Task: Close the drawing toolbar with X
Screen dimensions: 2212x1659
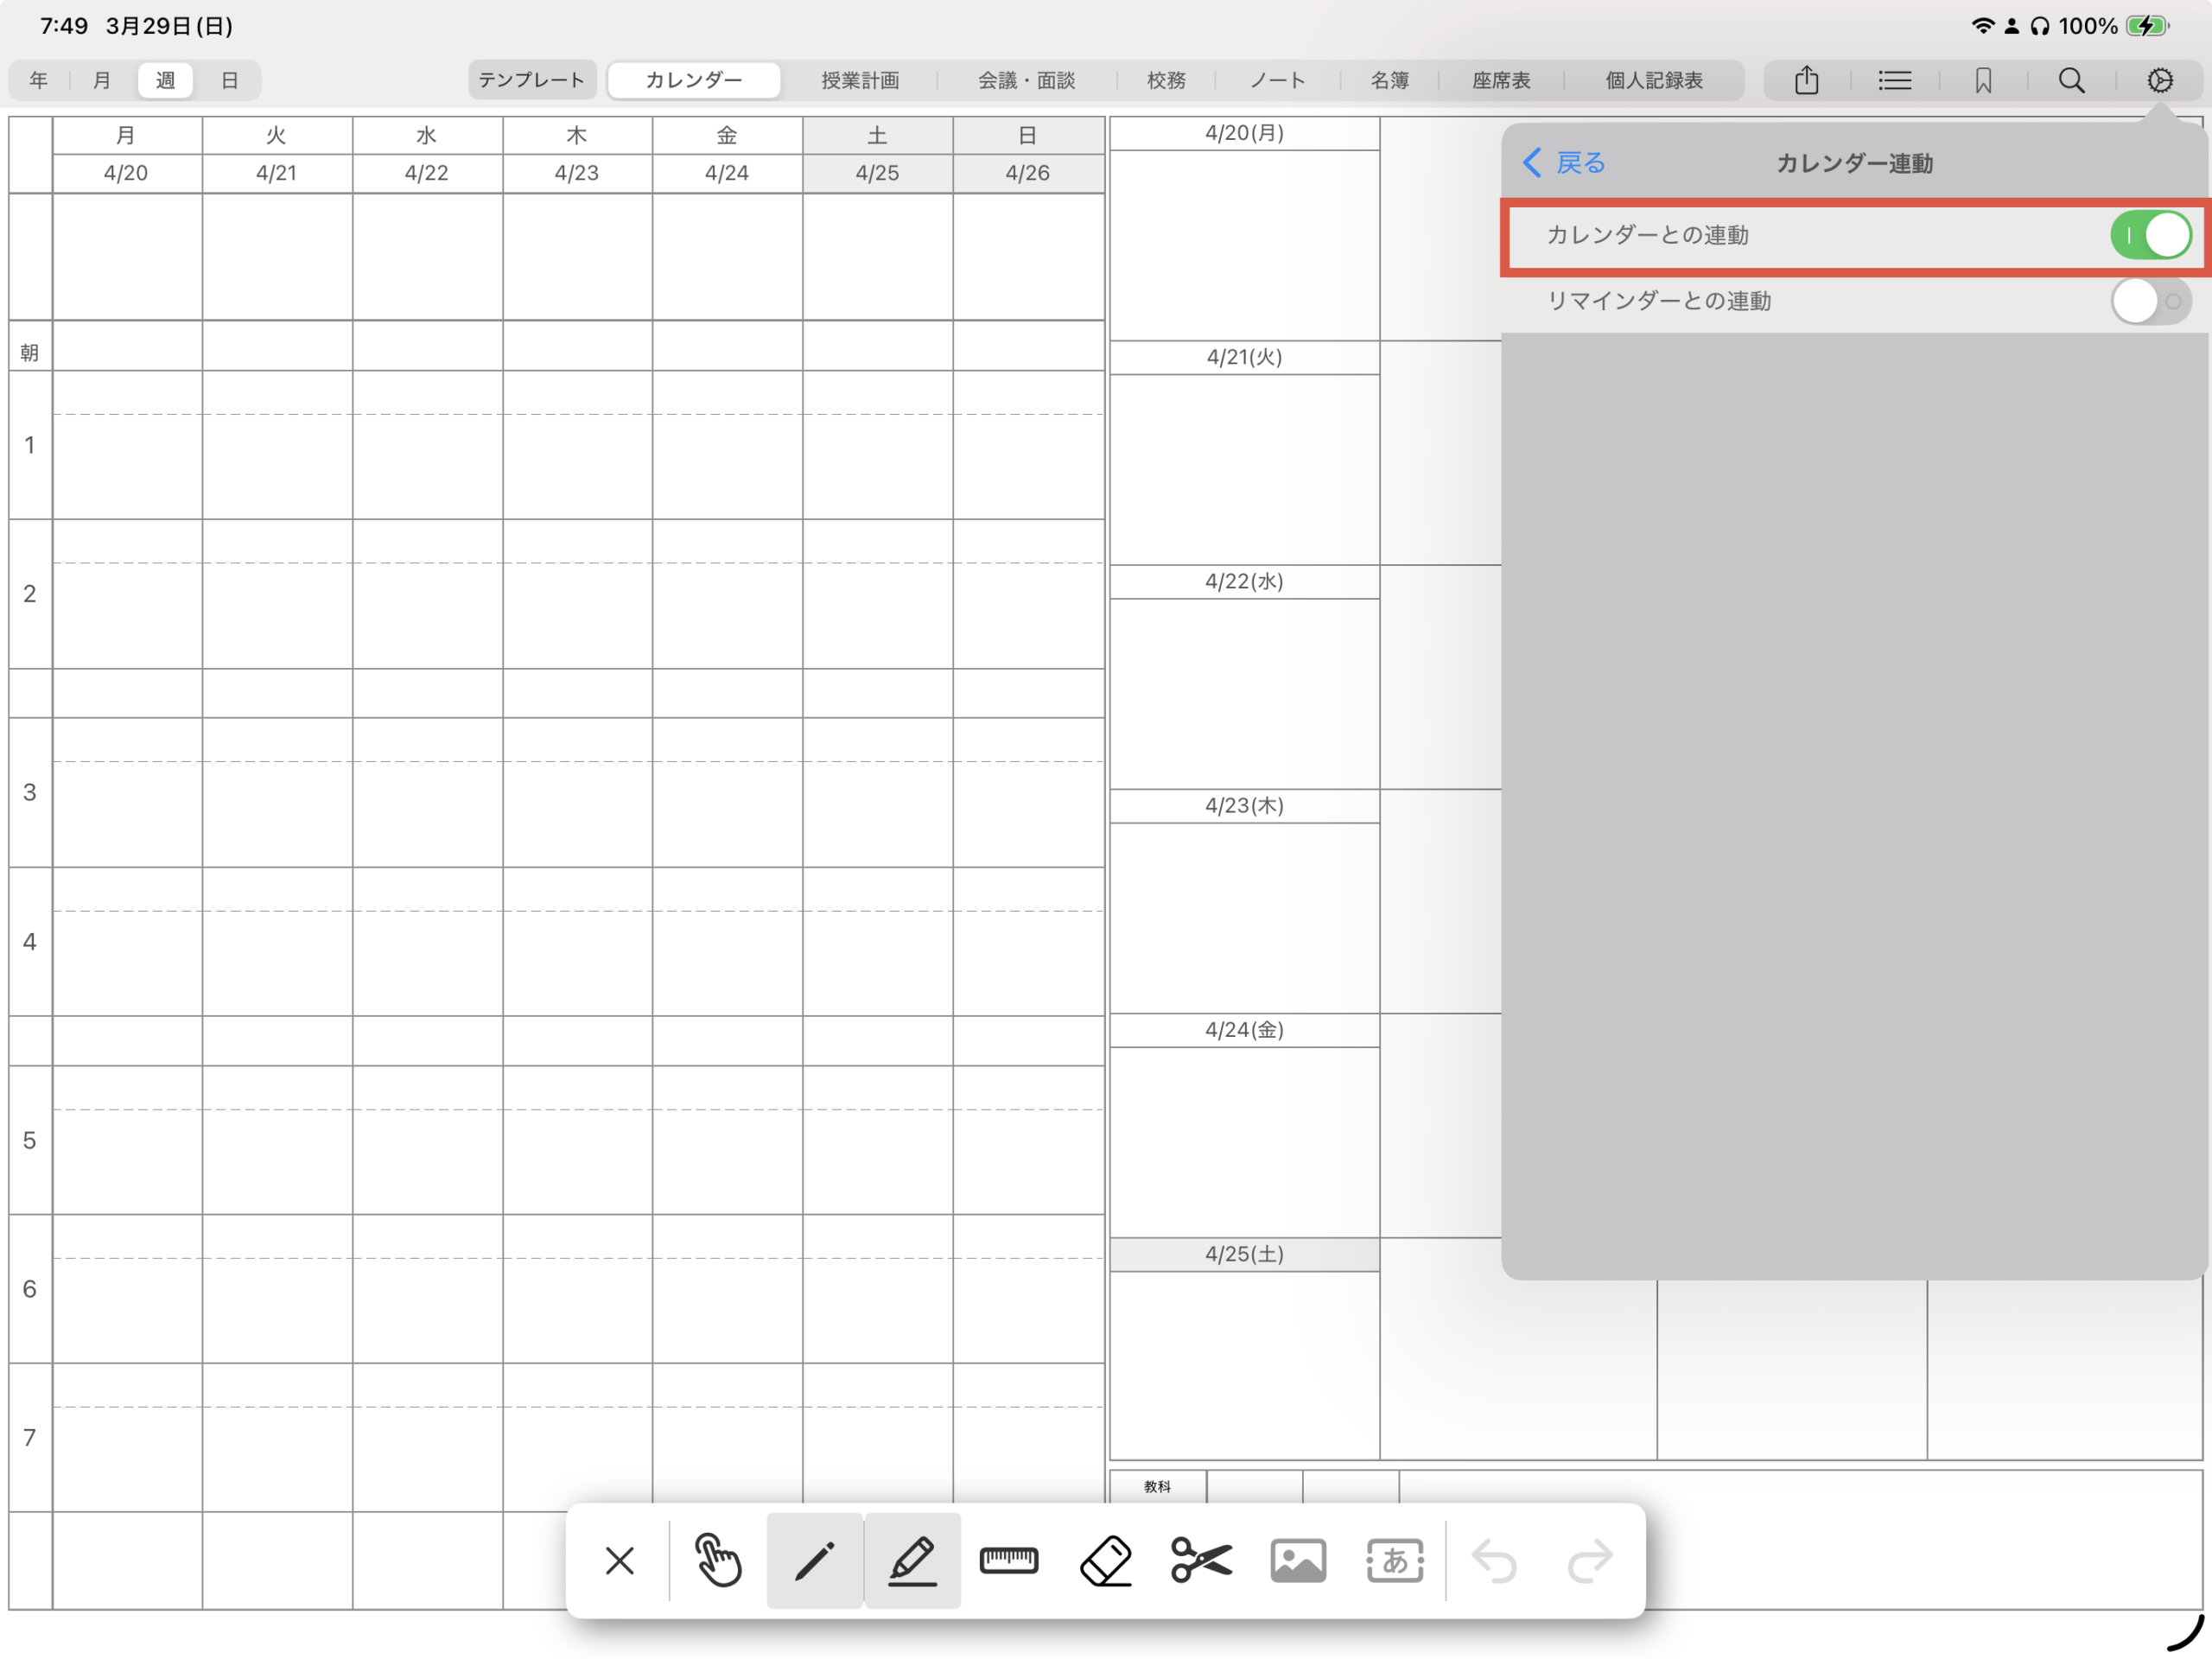Action: click(x=620, y=1560)
